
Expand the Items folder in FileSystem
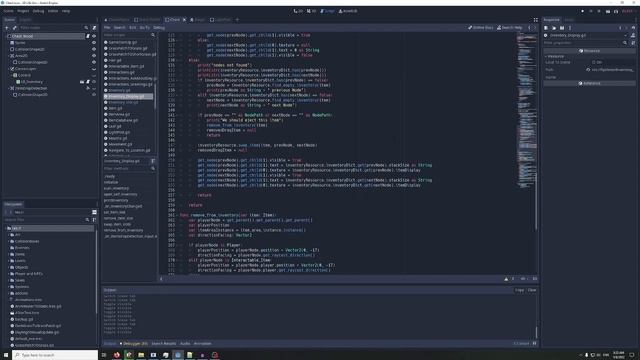(x=9, y=254)
